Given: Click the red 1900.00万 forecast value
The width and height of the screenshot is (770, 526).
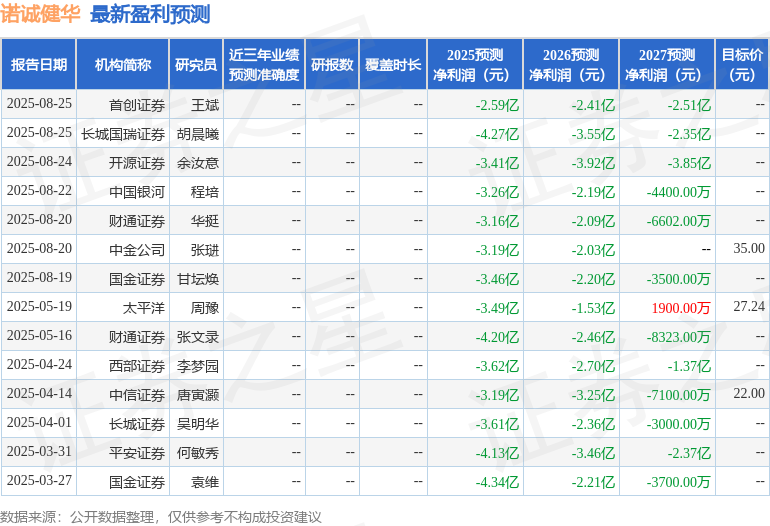Looking at the screenshot, I should (681, 308).
